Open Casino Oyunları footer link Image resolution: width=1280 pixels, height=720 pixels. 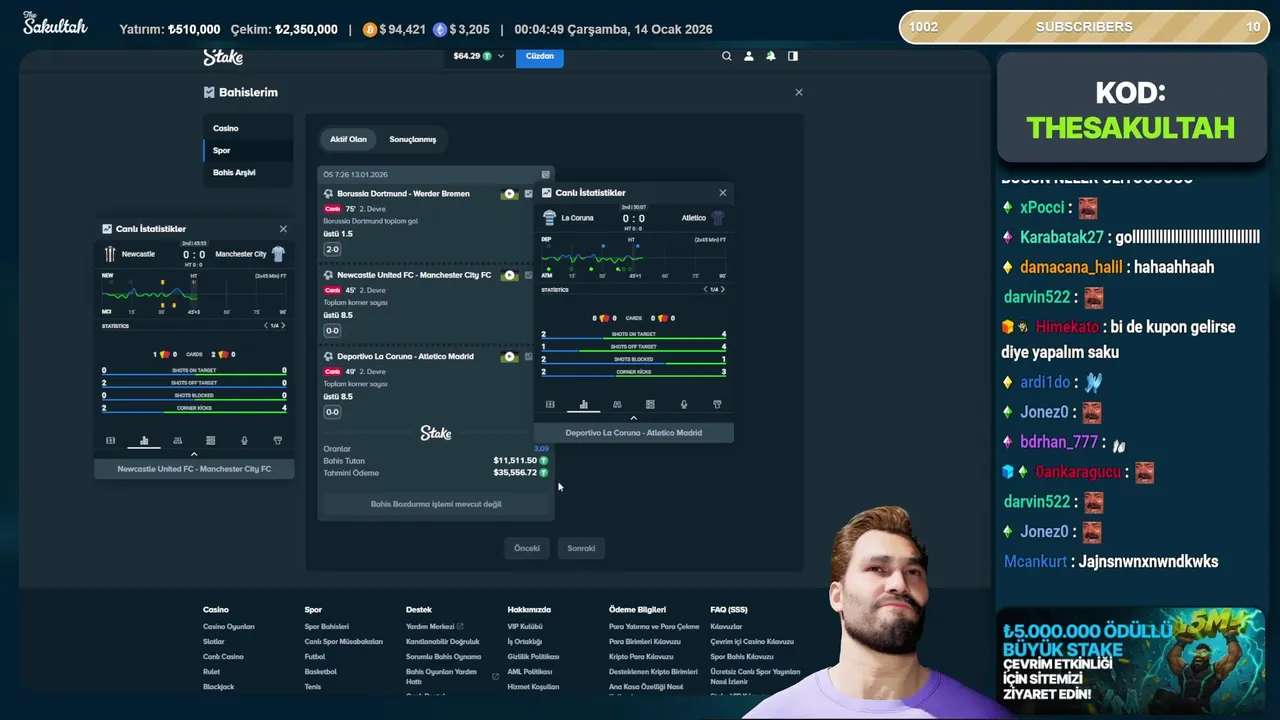click(229, 627)
